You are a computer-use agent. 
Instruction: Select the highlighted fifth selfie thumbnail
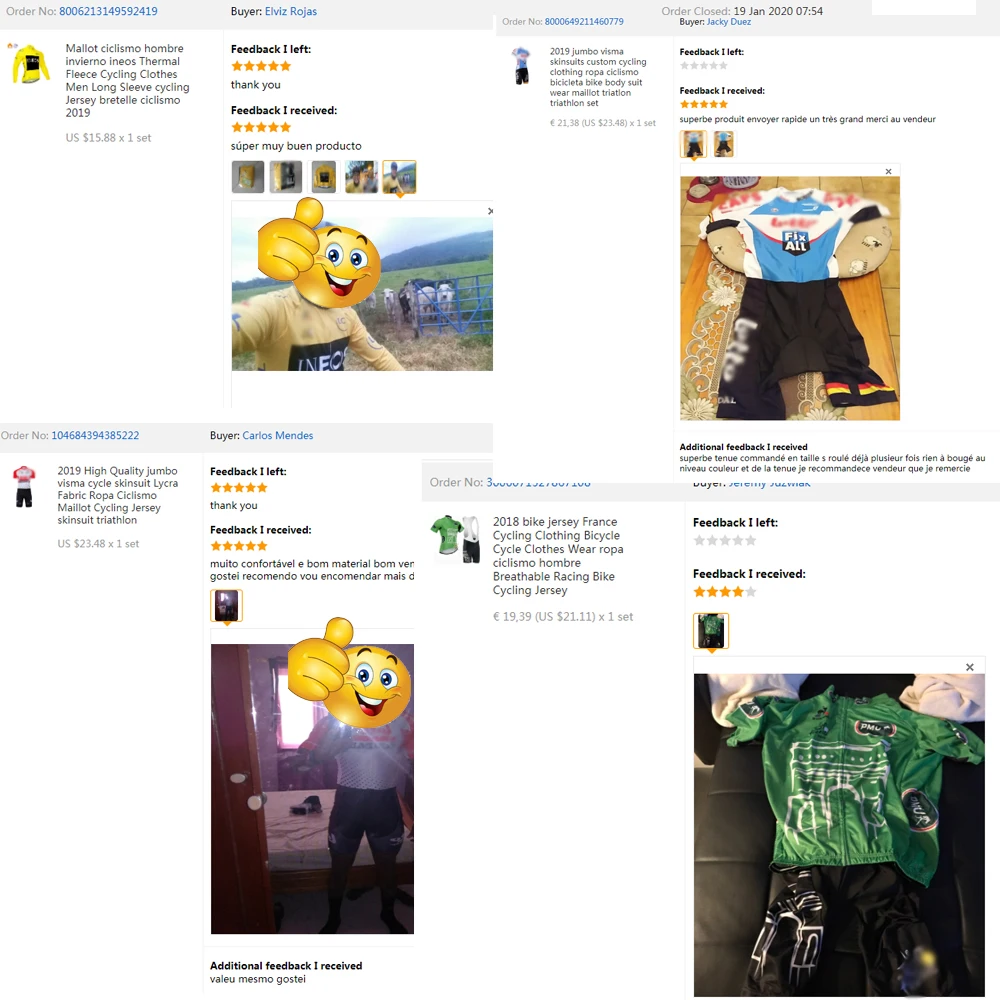coord(399,177)
